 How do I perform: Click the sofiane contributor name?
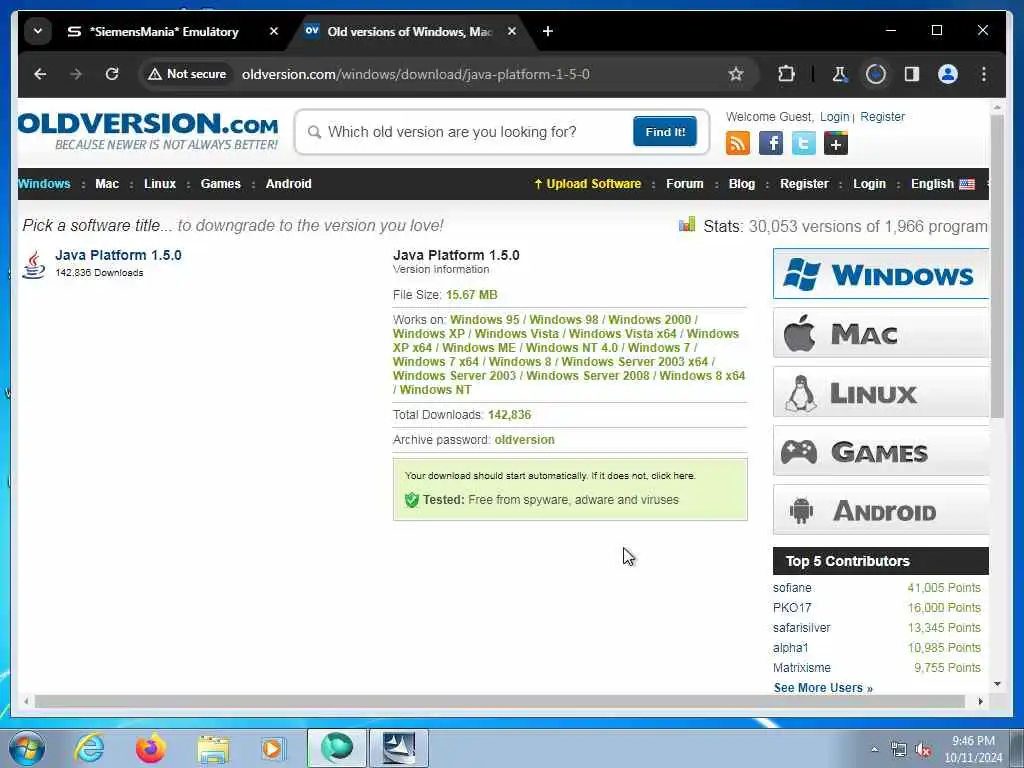click(792, 588)
